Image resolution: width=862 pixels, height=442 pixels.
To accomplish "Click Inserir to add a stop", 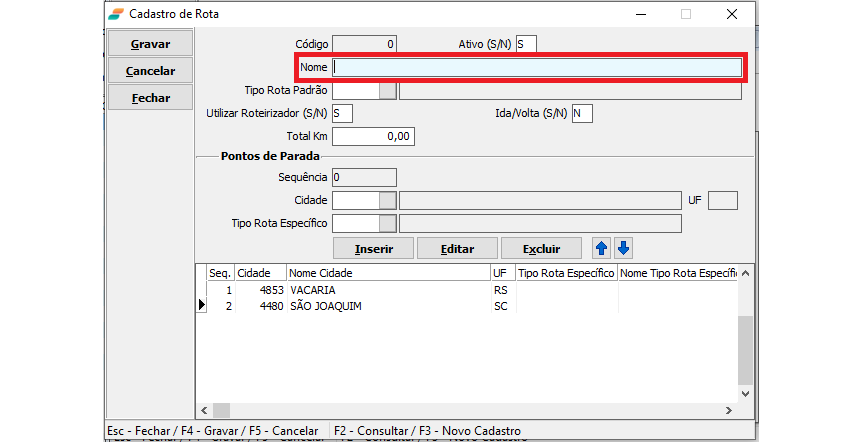I will coord(373,248).
